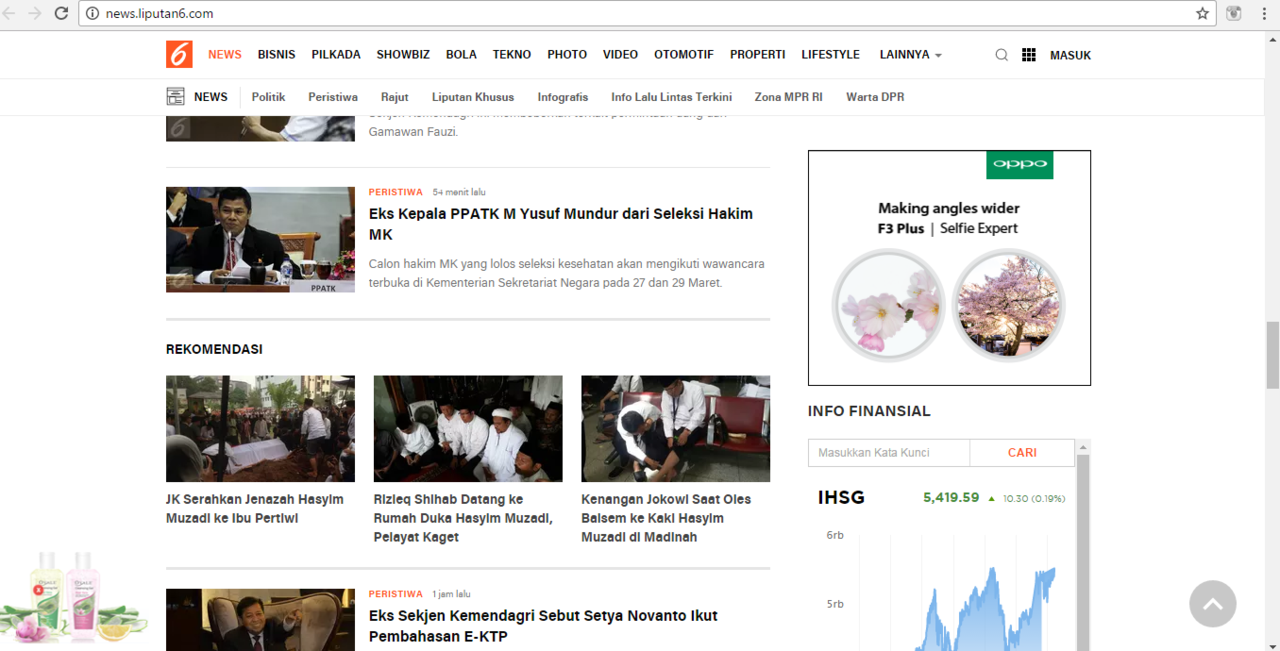1280x651 pixels.
Task: Open the Warta DPR link
Action: point(875,97)
